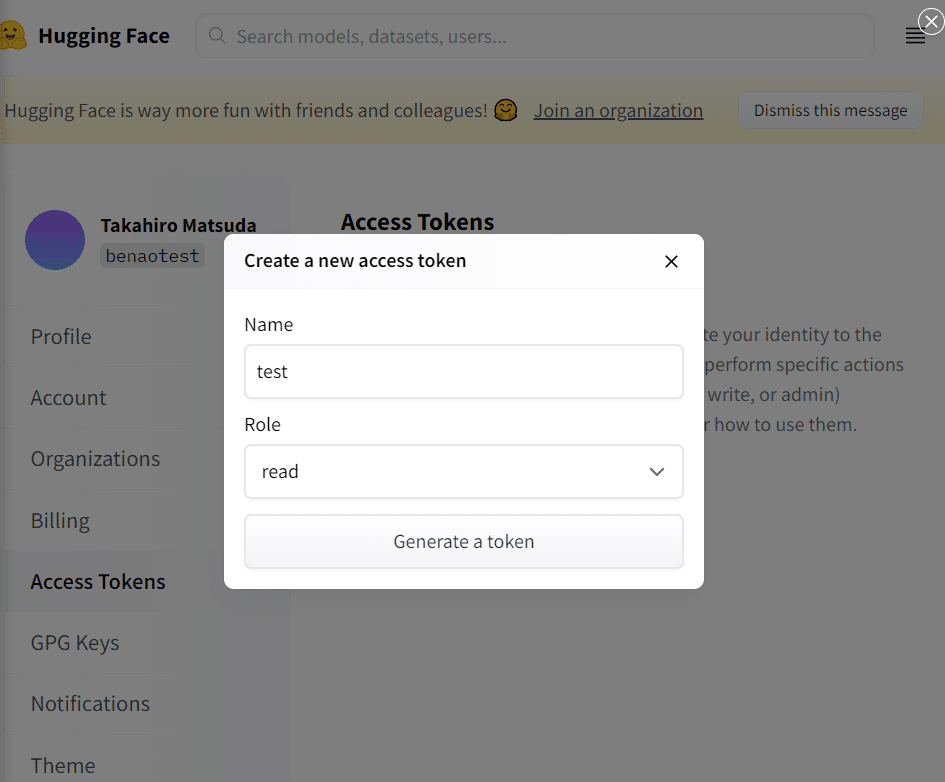Open Profile settings page
The height and width of the screenshot is (782, 945).
pyautogui.click(x=61, y=337)
